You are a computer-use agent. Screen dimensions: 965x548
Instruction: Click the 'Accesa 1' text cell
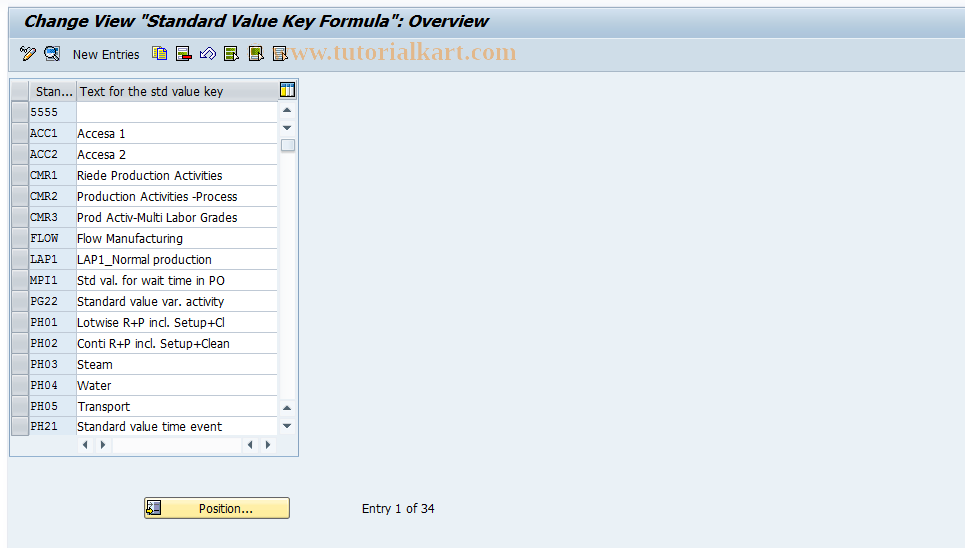pos(177,133)
